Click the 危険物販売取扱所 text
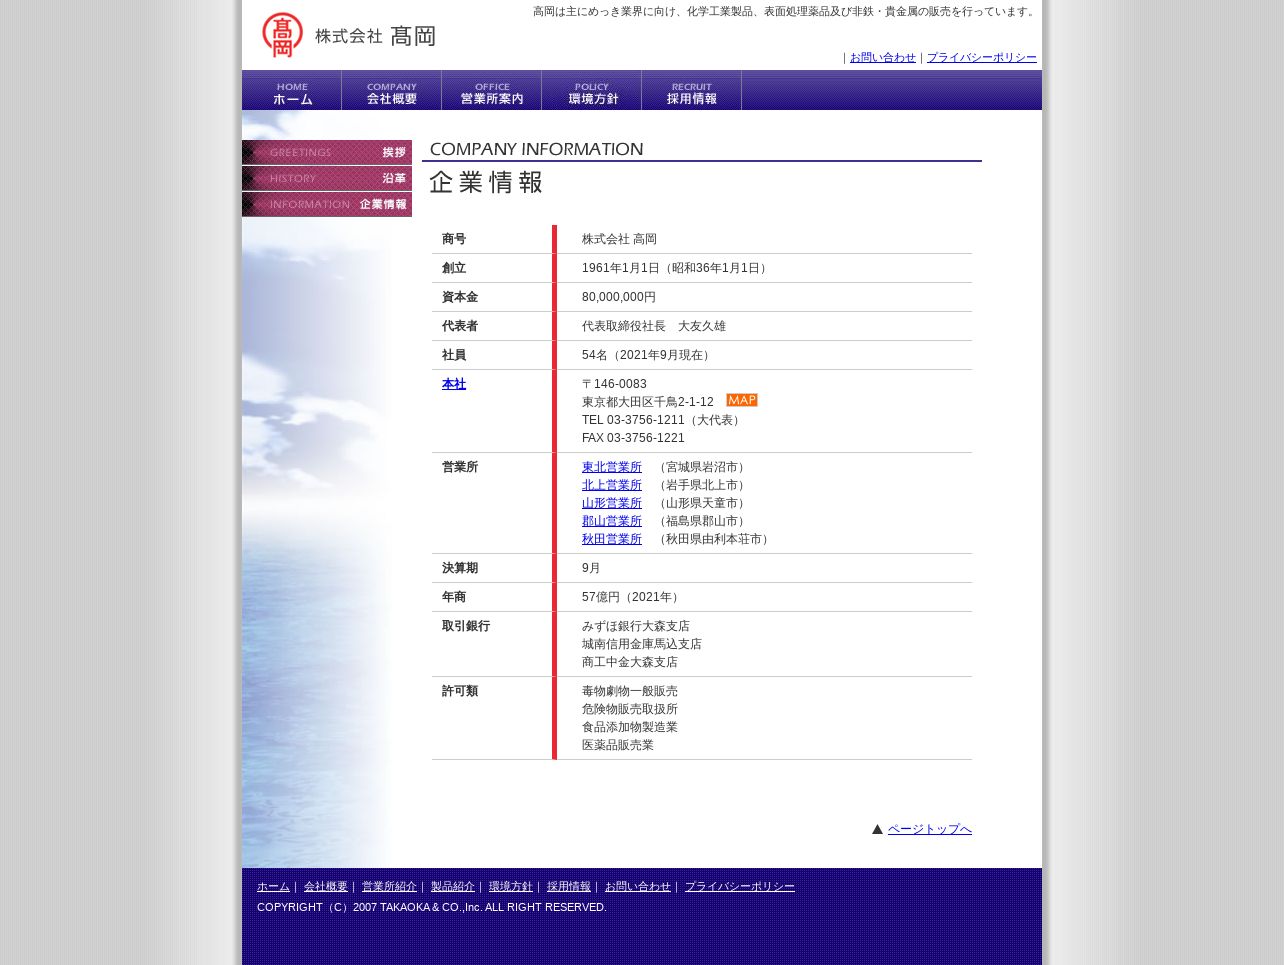The image size is (1284, 965). click(x=630, y=709)
